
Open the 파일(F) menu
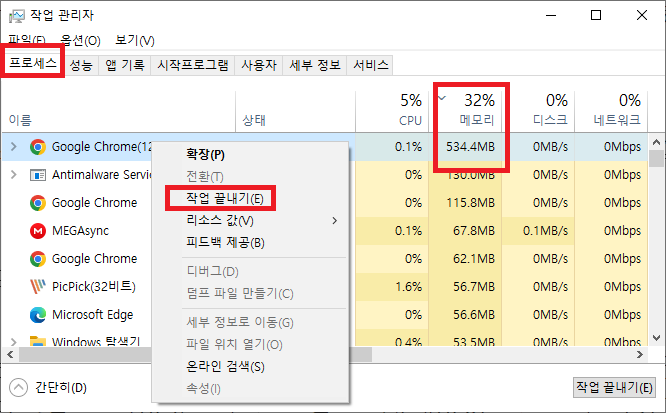point(26,40)
